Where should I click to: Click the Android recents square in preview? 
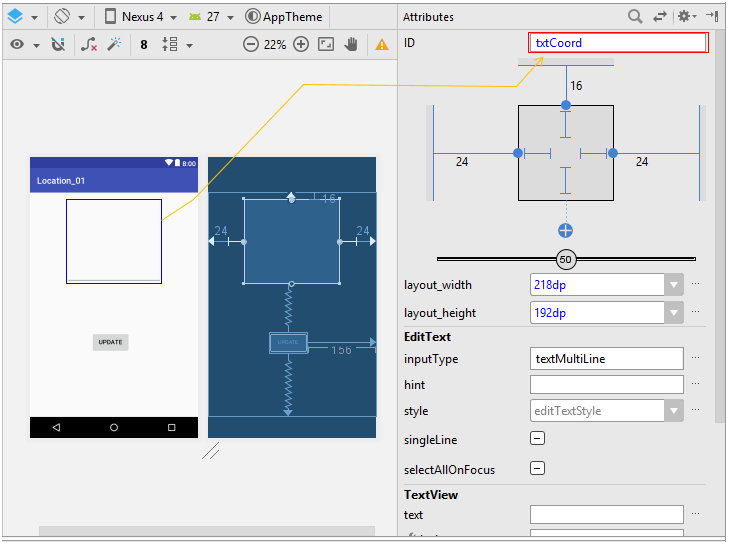pos(172,427)
